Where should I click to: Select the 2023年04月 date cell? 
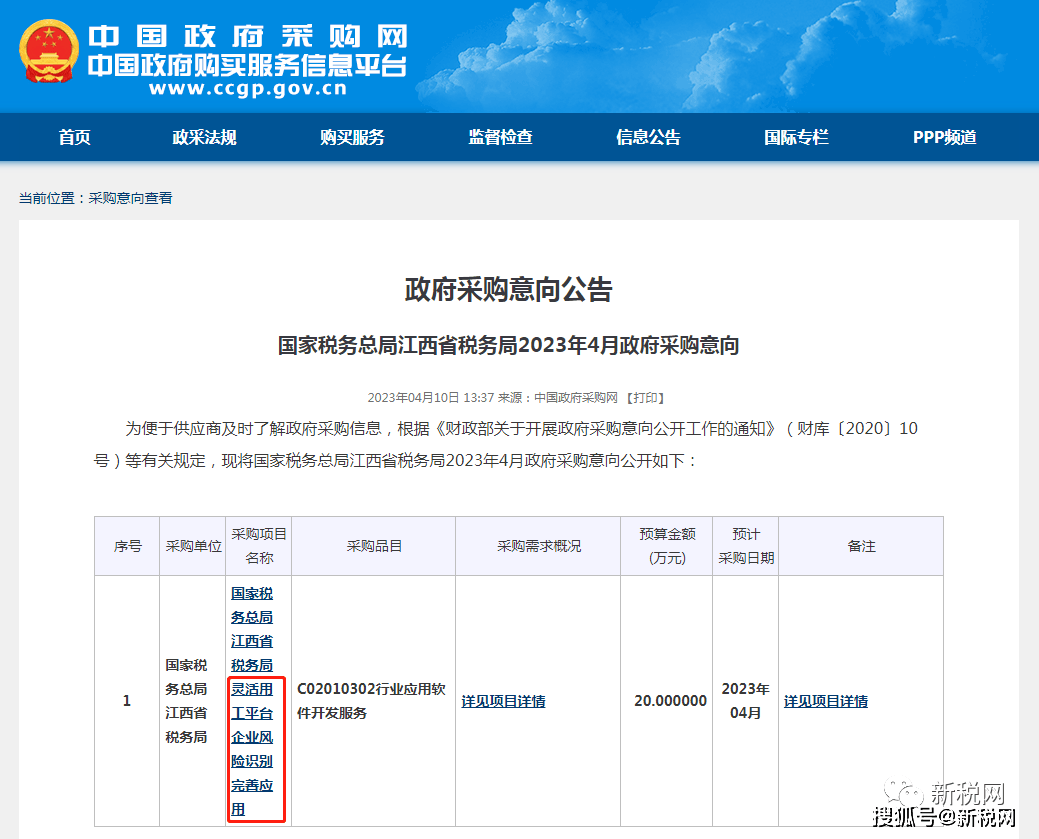(745, 701)
